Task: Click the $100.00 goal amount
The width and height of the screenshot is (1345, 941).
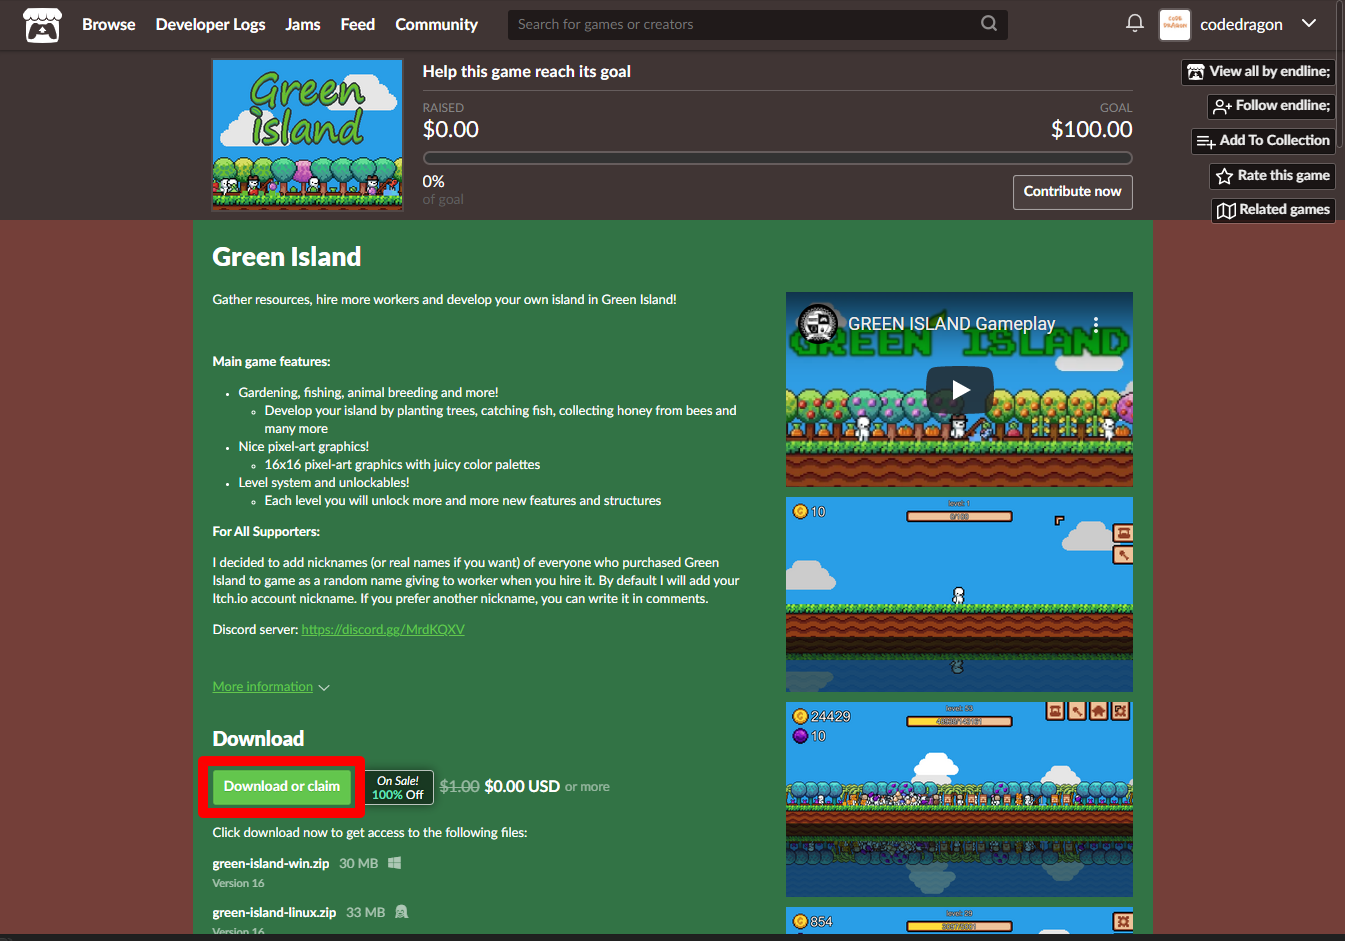Action: tap(1092, 129)
